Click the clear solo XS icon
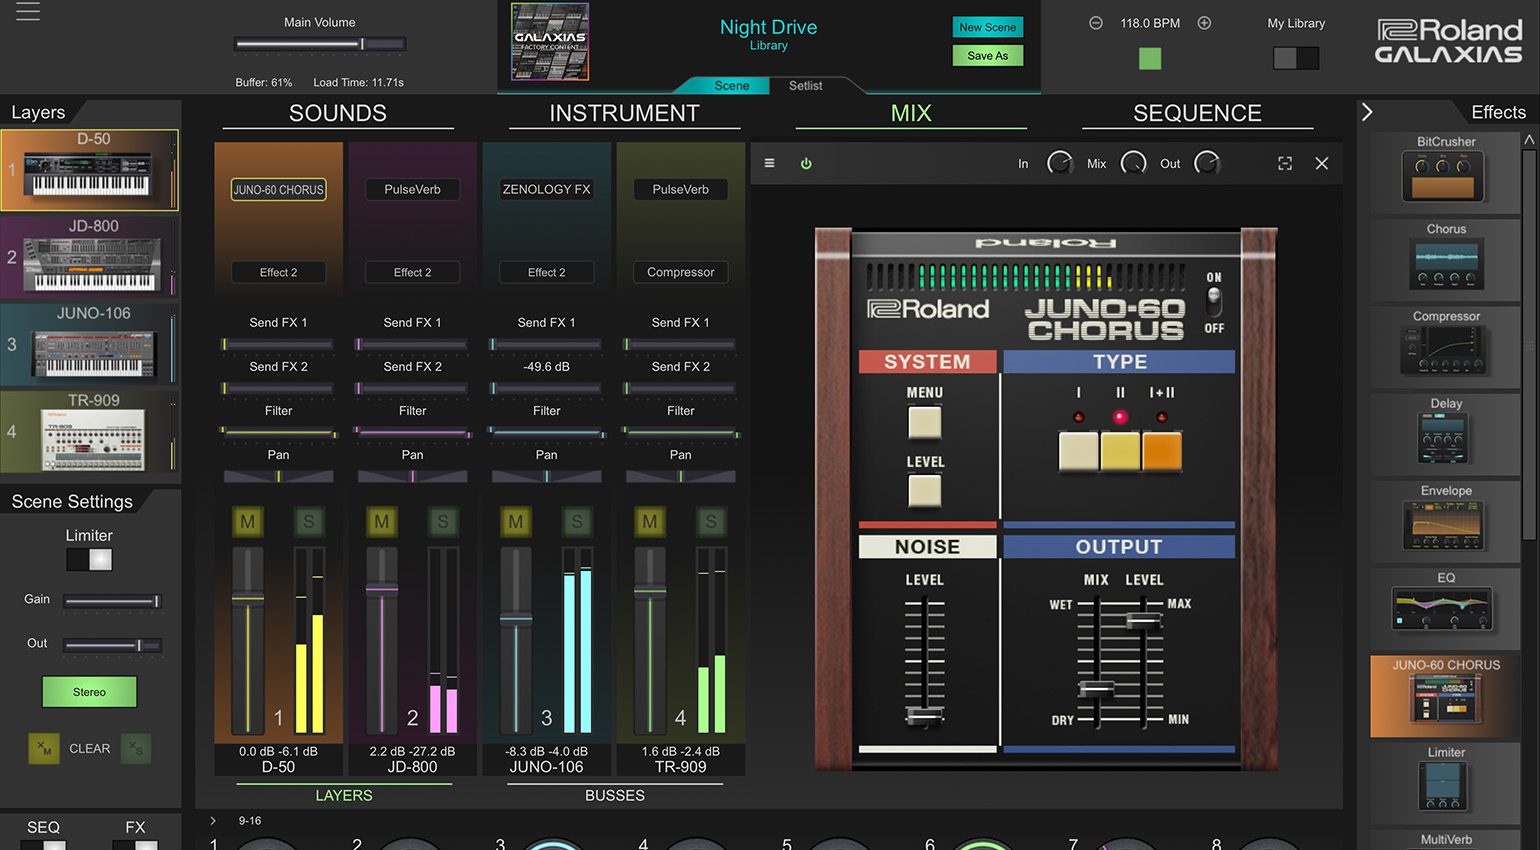Screen dimensions: 1540x850 136,748
